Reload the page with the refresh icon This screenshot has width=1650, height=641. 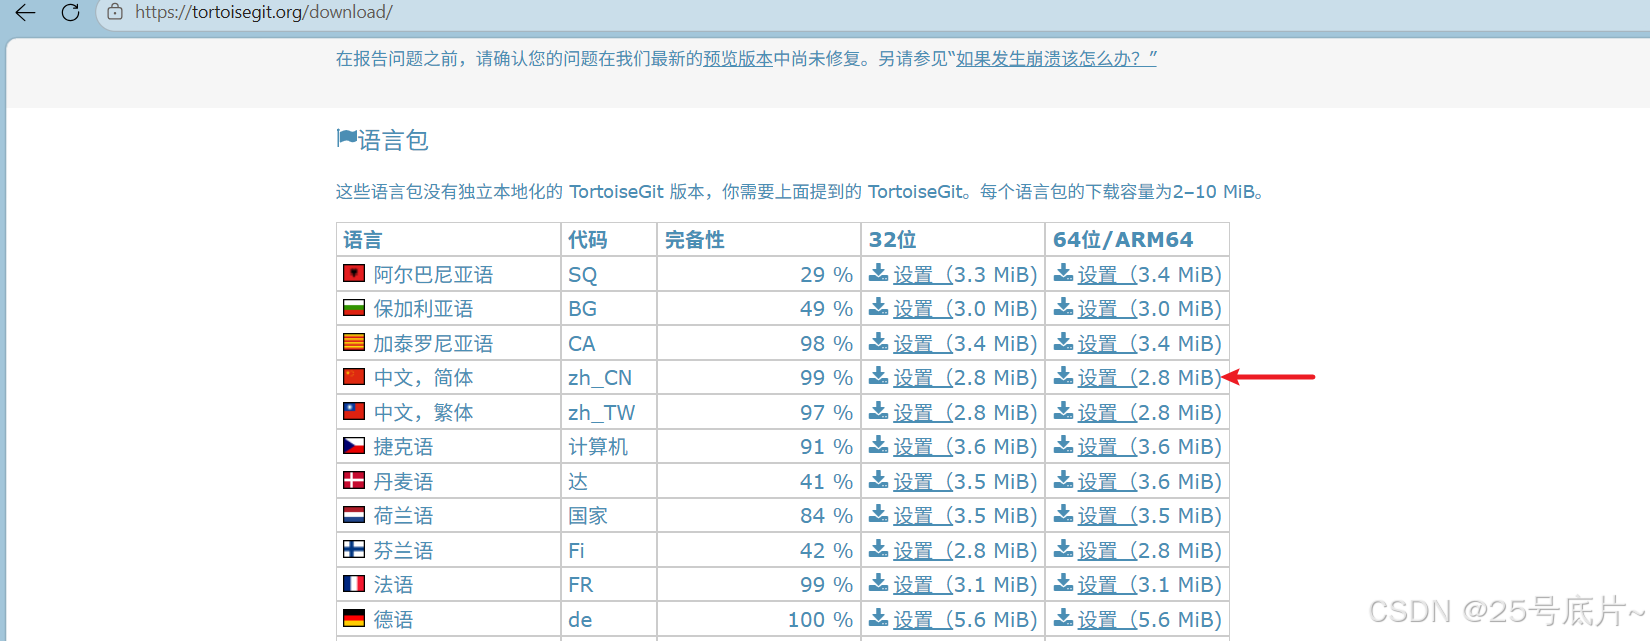point(70,12)
